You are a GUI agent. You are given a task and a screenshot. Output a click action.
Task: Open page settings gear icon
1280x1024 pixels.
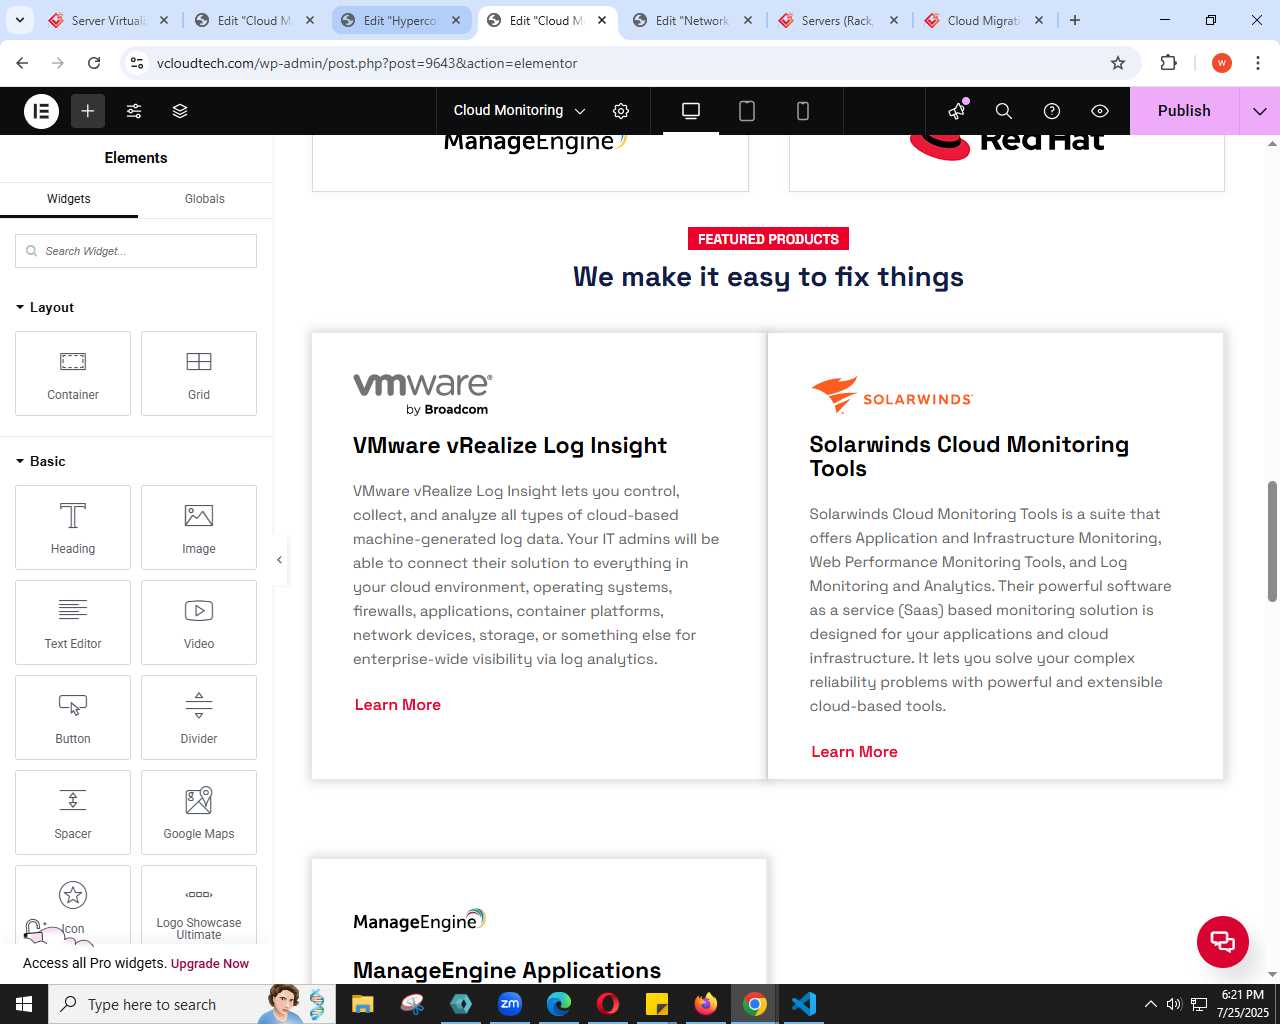click(621, 111)
